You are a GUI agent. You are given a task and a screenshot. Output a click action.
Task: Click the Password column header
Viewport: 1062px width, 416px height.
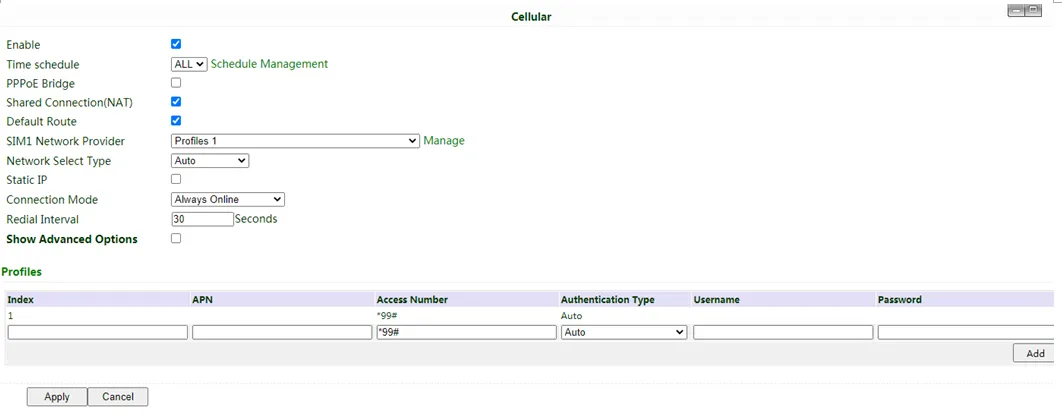899,299
